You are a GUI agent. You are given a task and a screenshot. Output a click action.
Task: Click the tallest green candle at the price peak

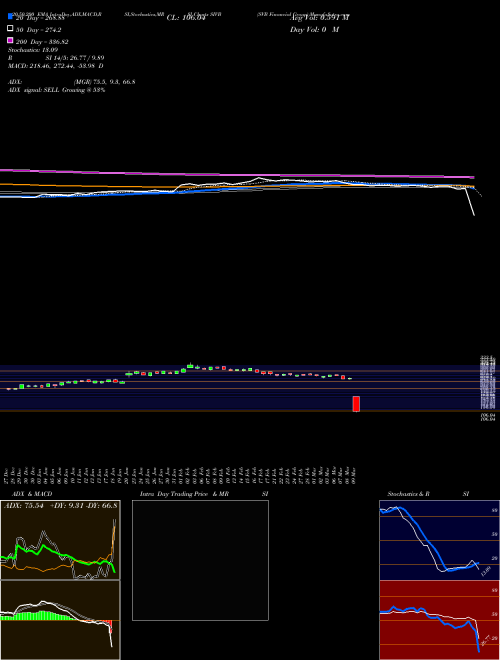pyautogui.click(x=190, y=366)
